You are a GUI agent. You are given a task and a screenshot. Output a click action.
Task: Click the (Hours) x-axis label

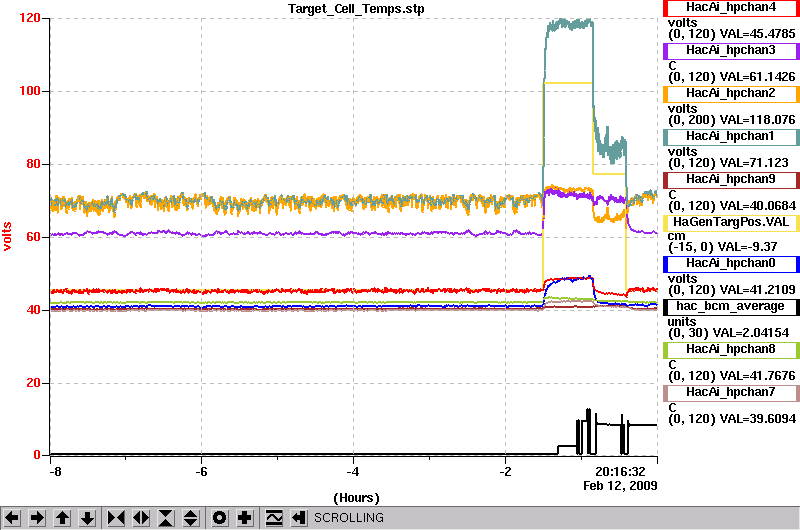(356, 498)
